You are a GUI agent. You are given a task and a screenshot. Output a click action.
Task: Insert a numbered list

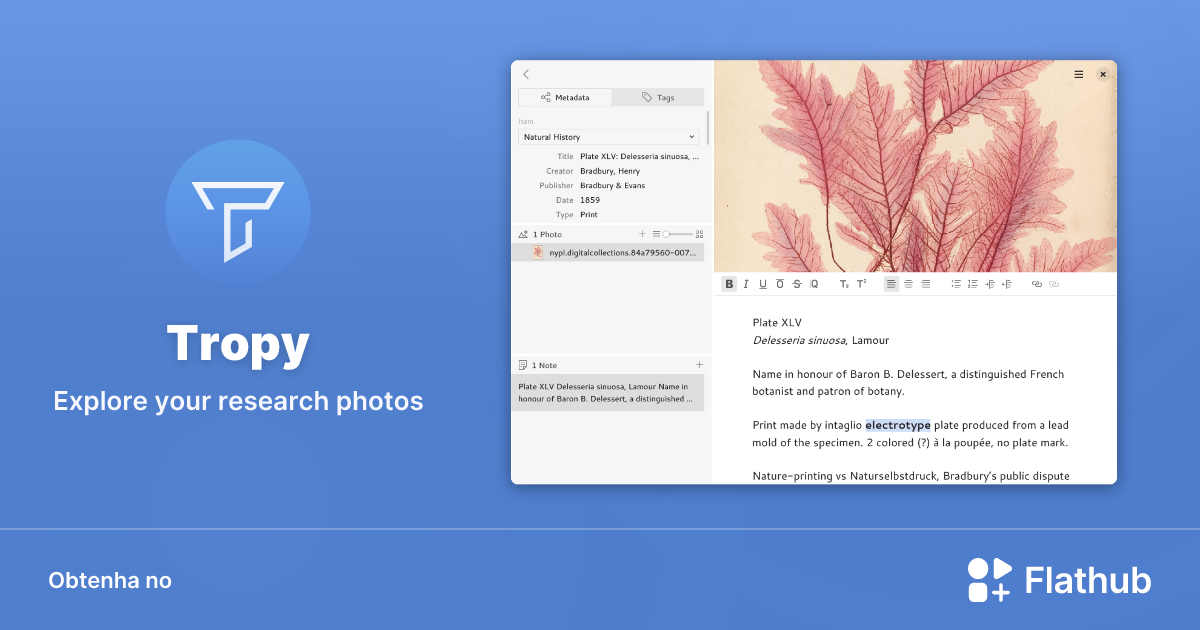pos(973,284)
